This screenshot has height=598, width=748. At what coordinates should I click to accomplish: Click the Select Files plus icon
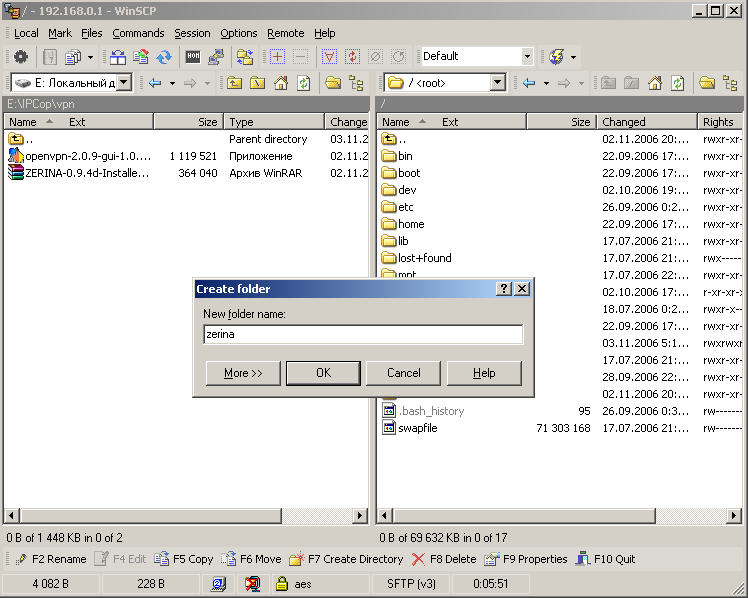click(x=277, y=57)
